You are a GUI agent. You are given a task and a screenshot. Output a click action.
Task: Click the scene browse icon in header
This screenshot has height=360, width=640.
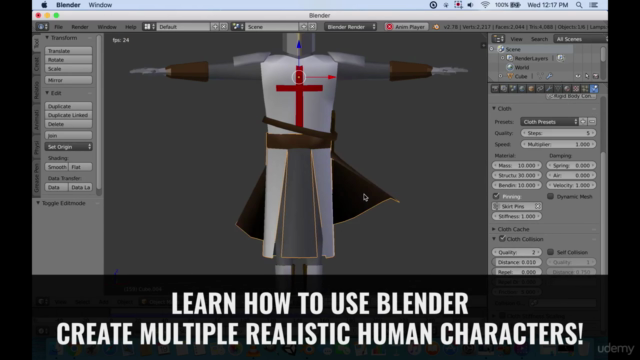pos(238,27)
